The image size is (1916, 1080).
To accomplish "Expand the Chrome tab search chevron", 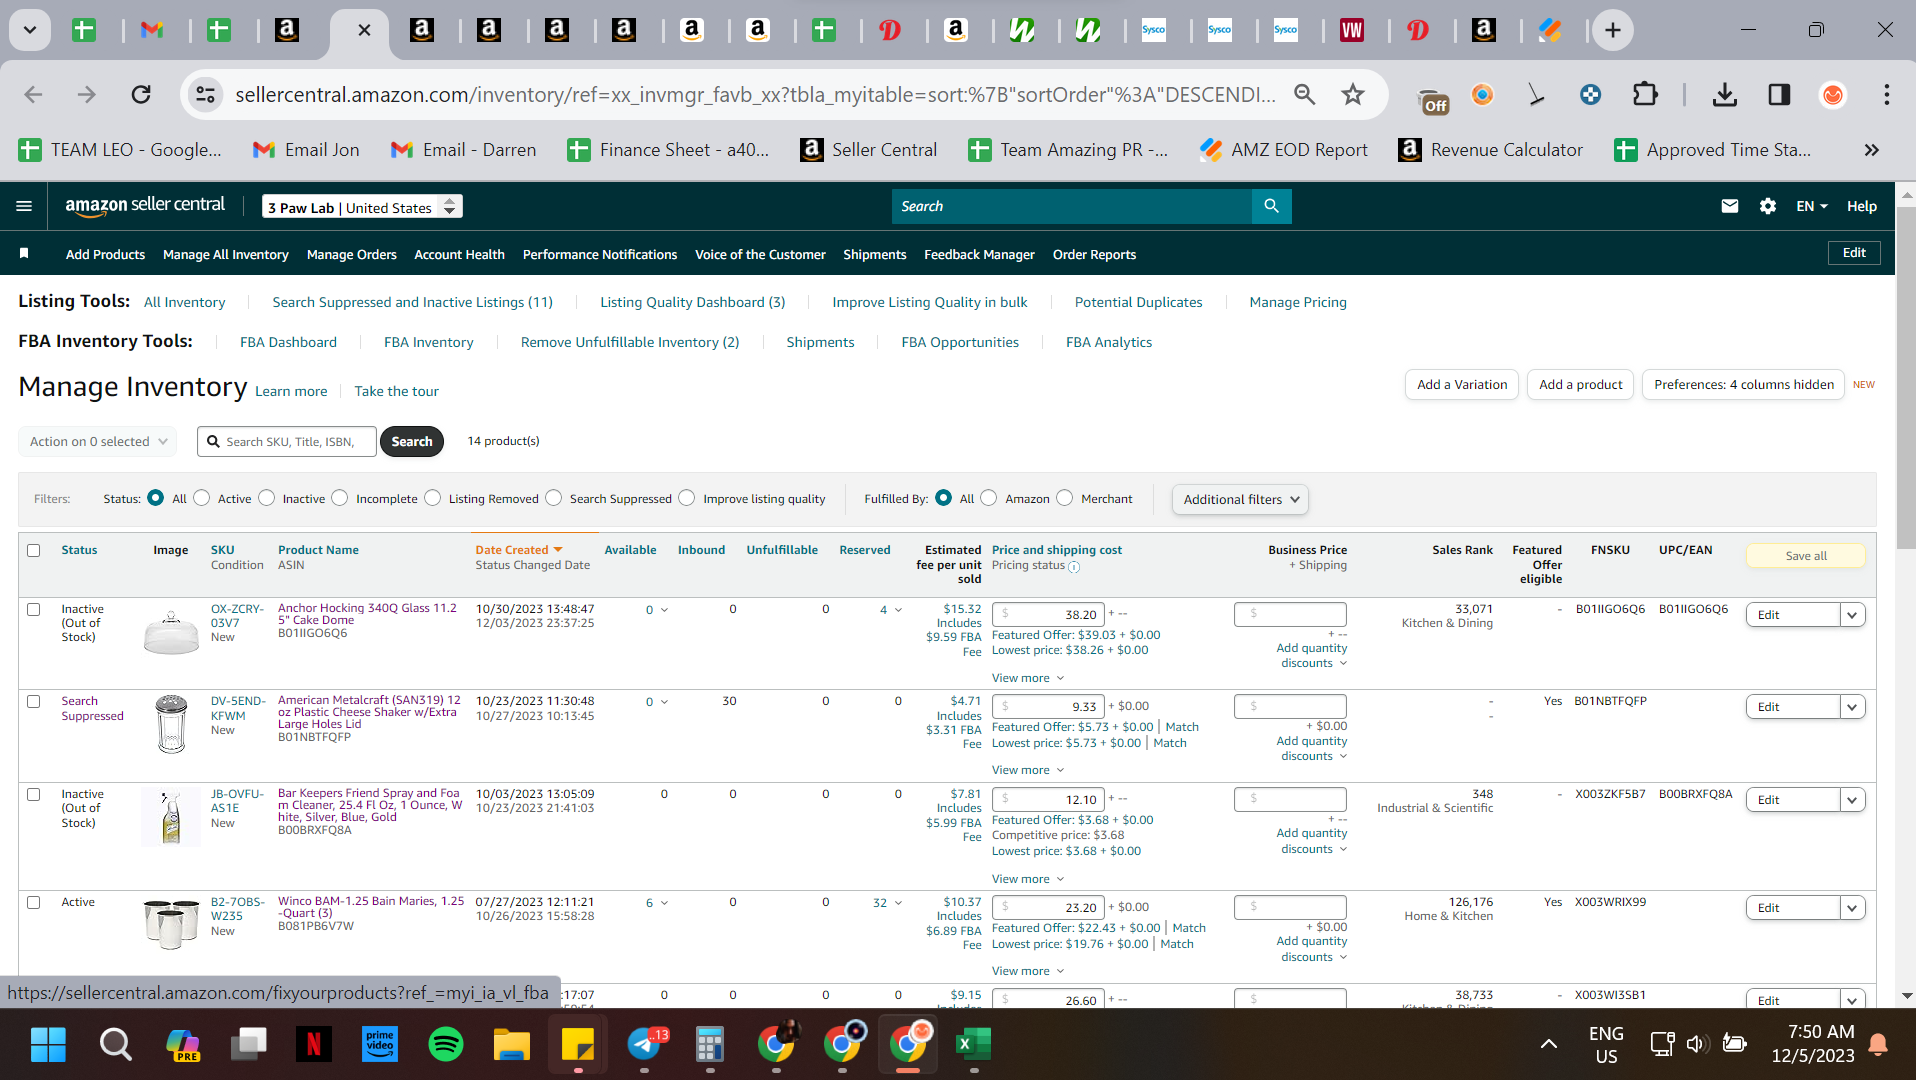I will pyautogui.click(x=30, y=30).
